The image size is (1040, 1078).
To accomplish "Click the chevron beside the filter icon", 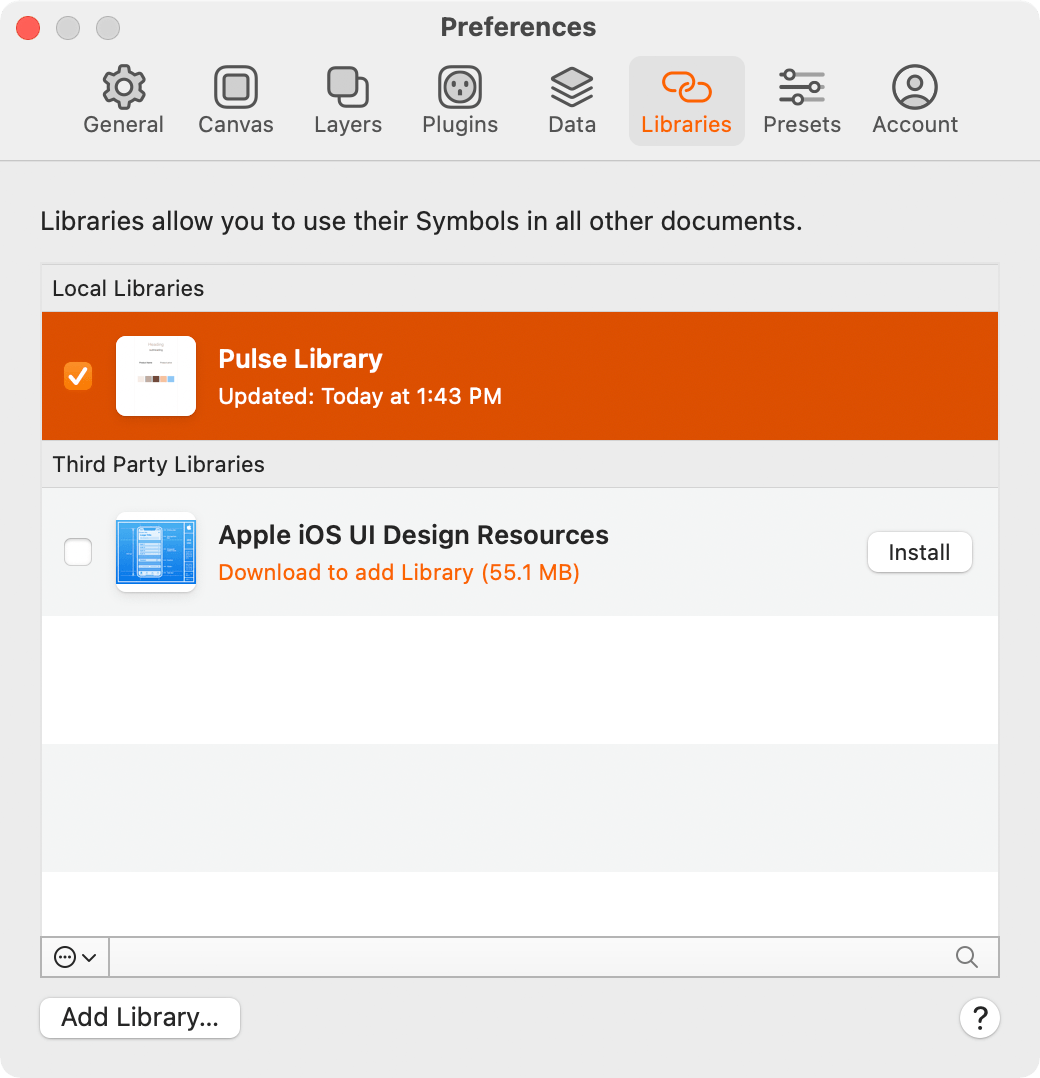I will click(88, 957).
